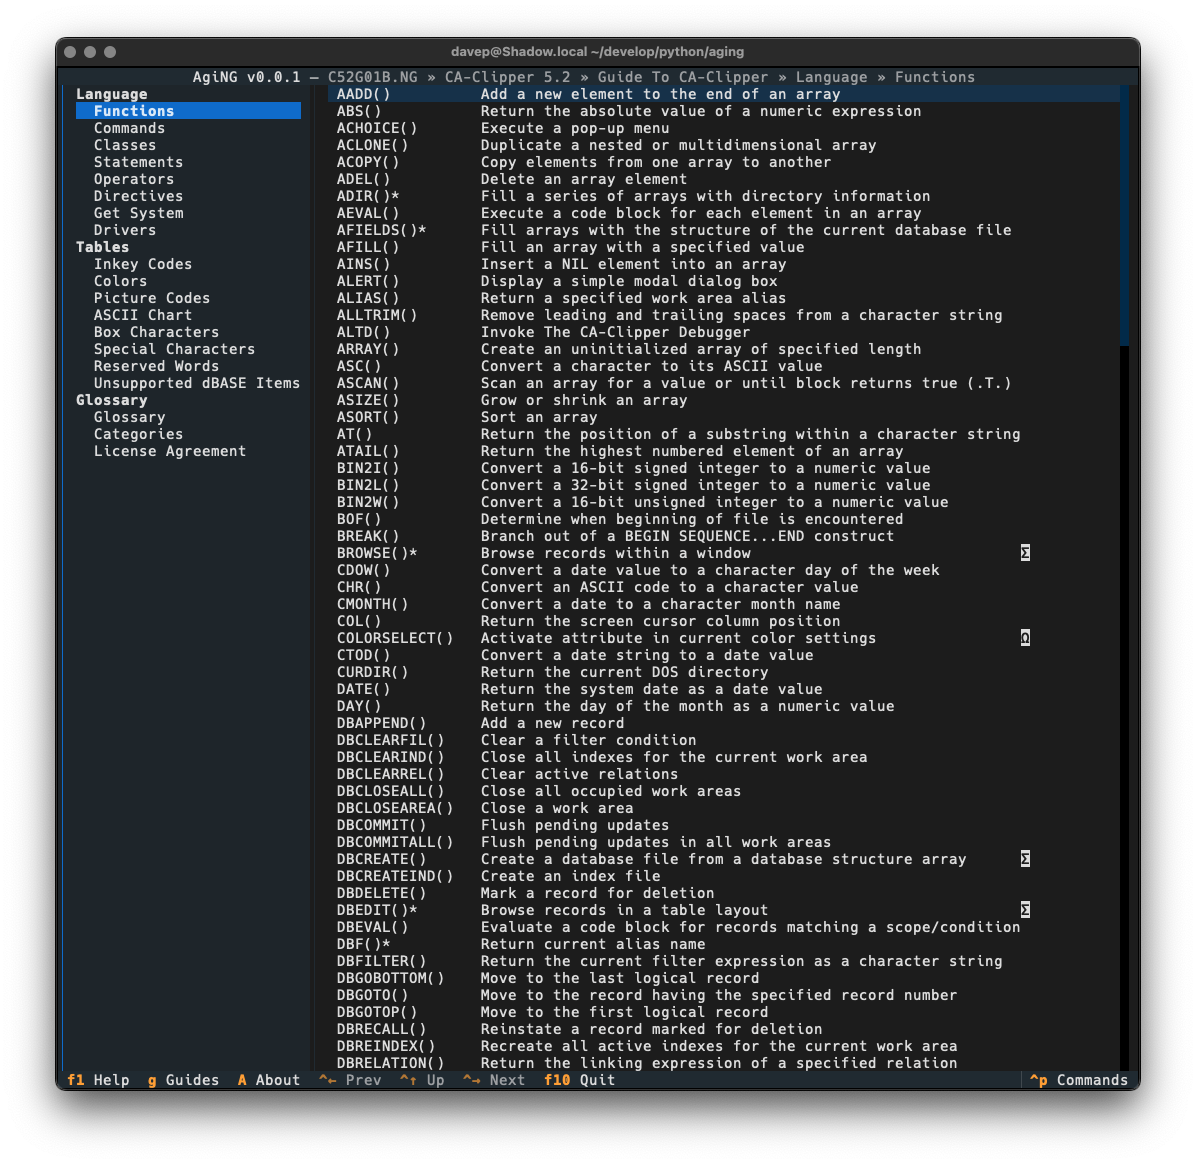Open the DBCREATE() function entry
The width and height of the screenshot is (1196, 1164).
tap(381, 859)
